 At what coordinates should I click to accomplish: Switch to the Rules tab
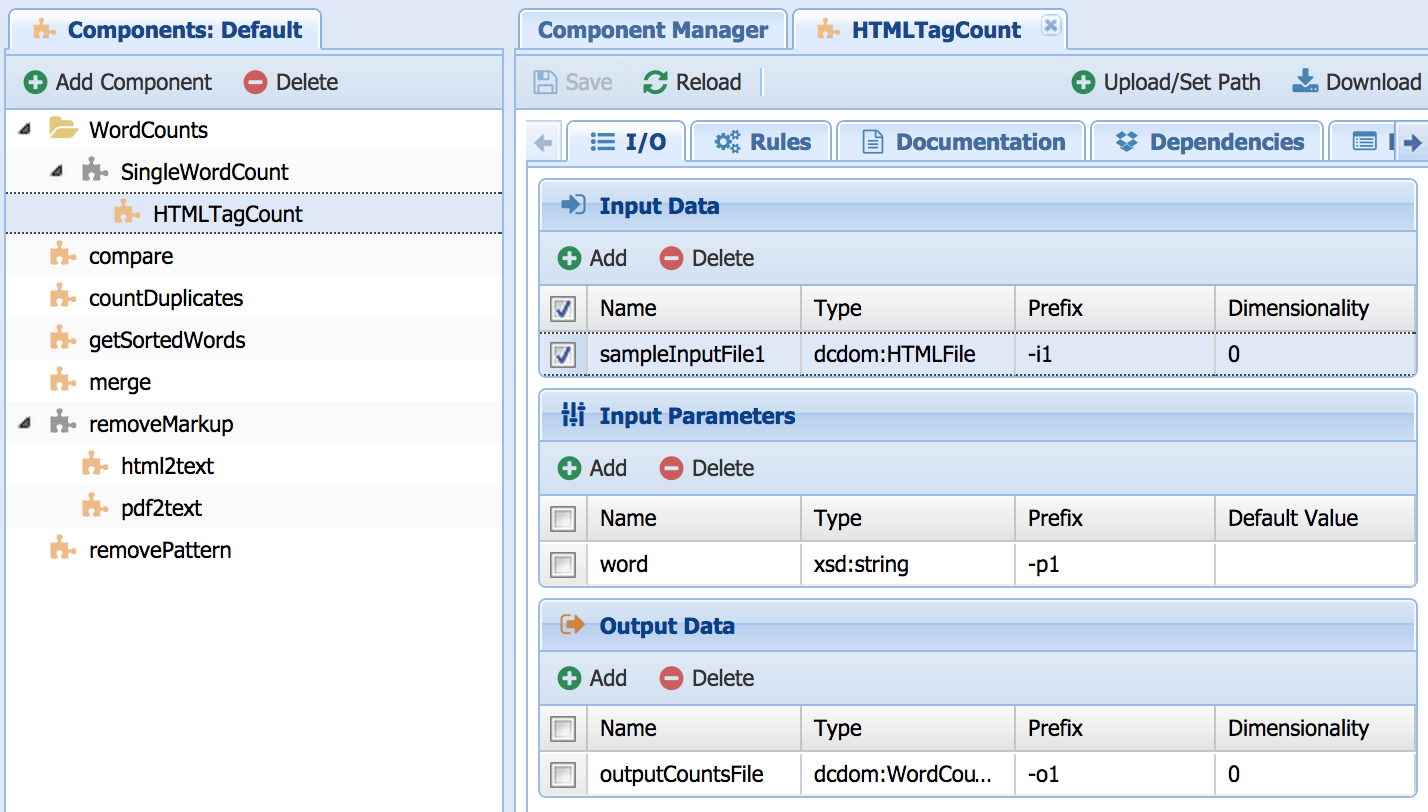[763, 142]
